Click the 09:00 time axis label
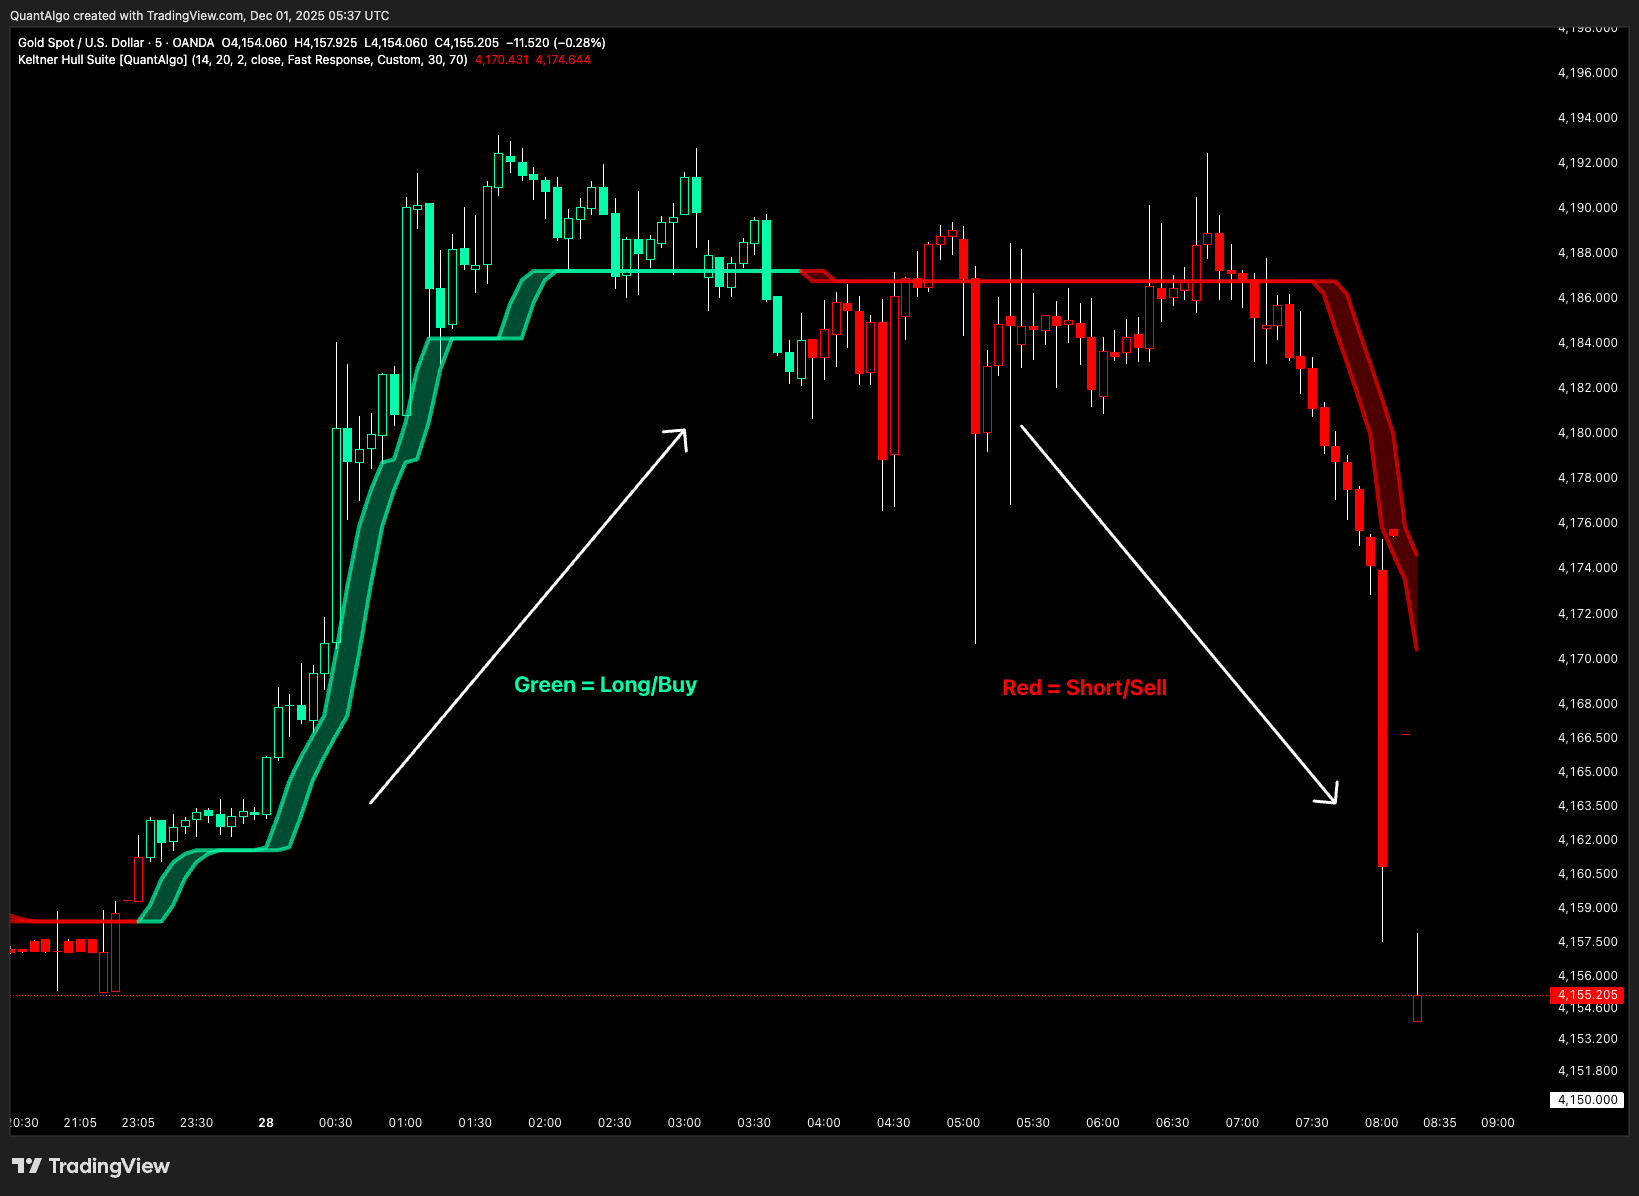 click(1498, 1123)
